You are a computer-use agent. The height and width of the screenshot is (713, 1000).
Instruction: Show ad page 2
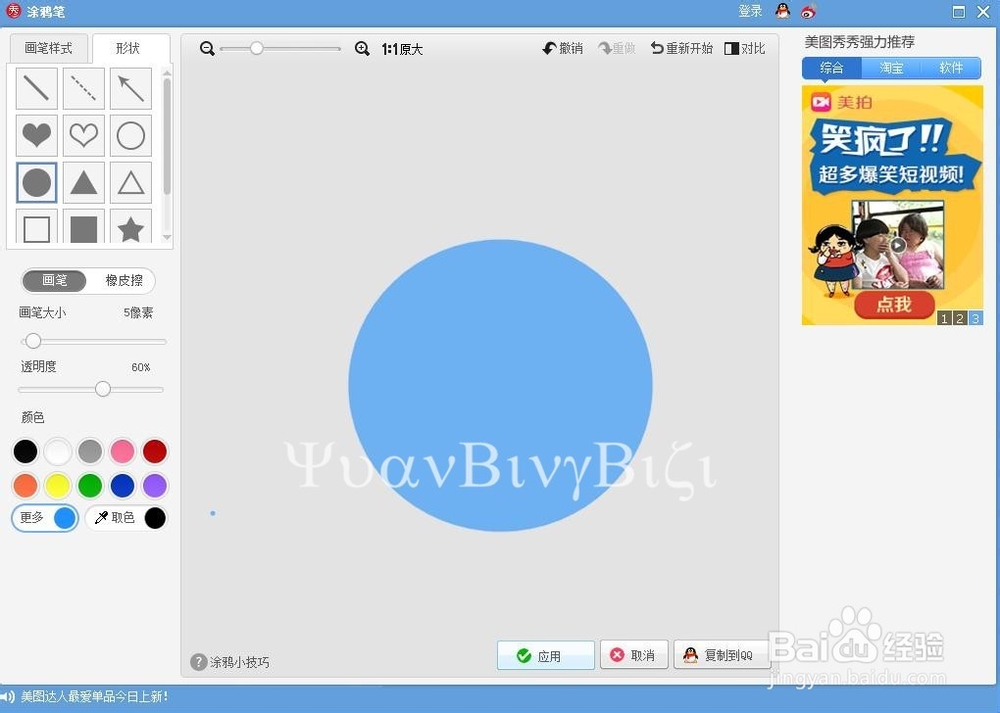coord(960,318)
